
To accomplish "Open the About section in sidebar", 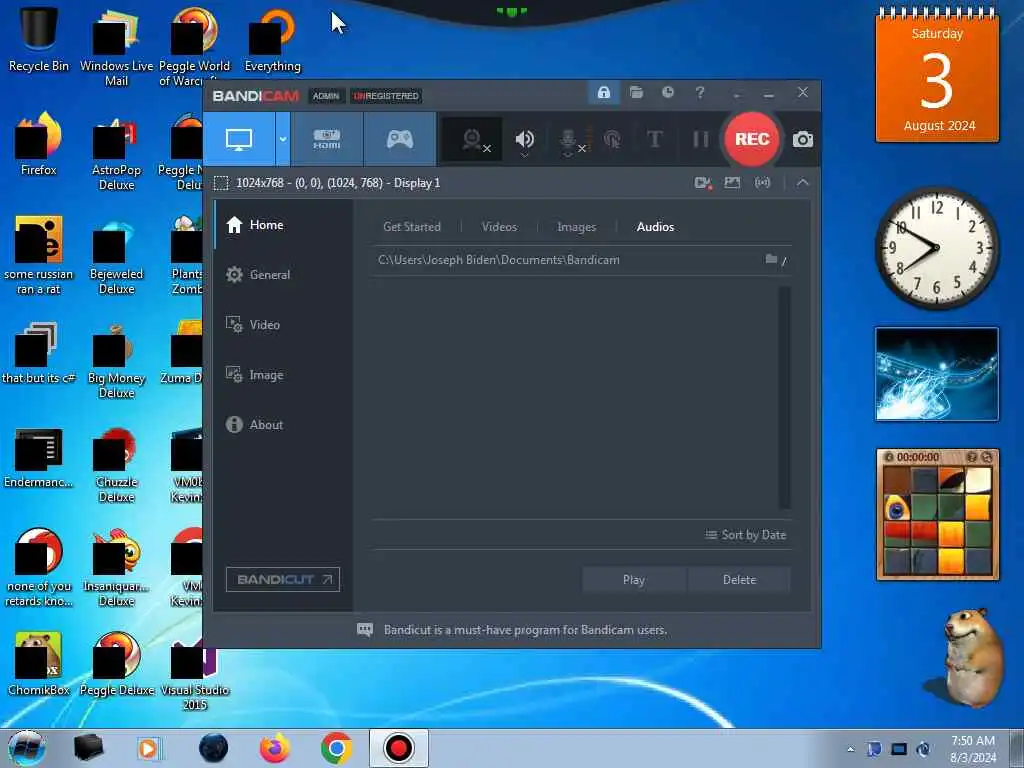I will [283, 424].
